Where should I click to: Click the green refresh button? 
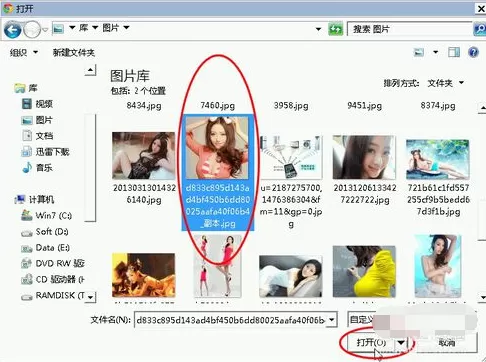(336, 29)
